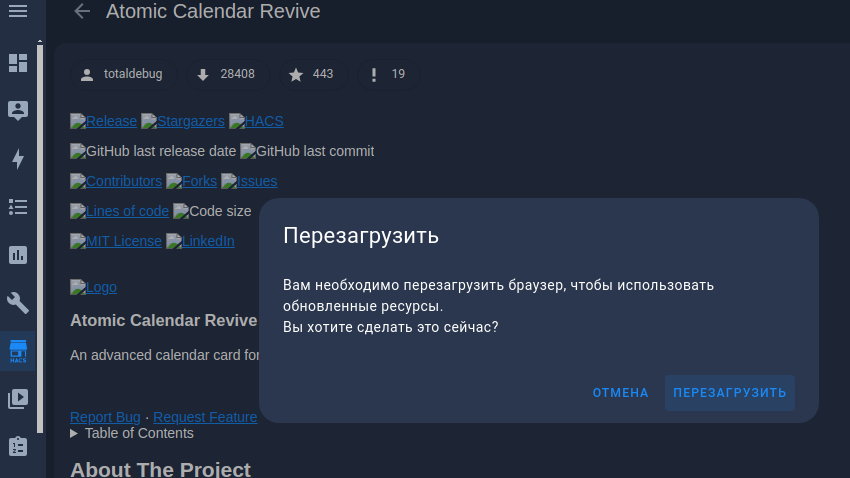Open the MIT License link
This screenshot has height=478, width=850.
[116, 241]
